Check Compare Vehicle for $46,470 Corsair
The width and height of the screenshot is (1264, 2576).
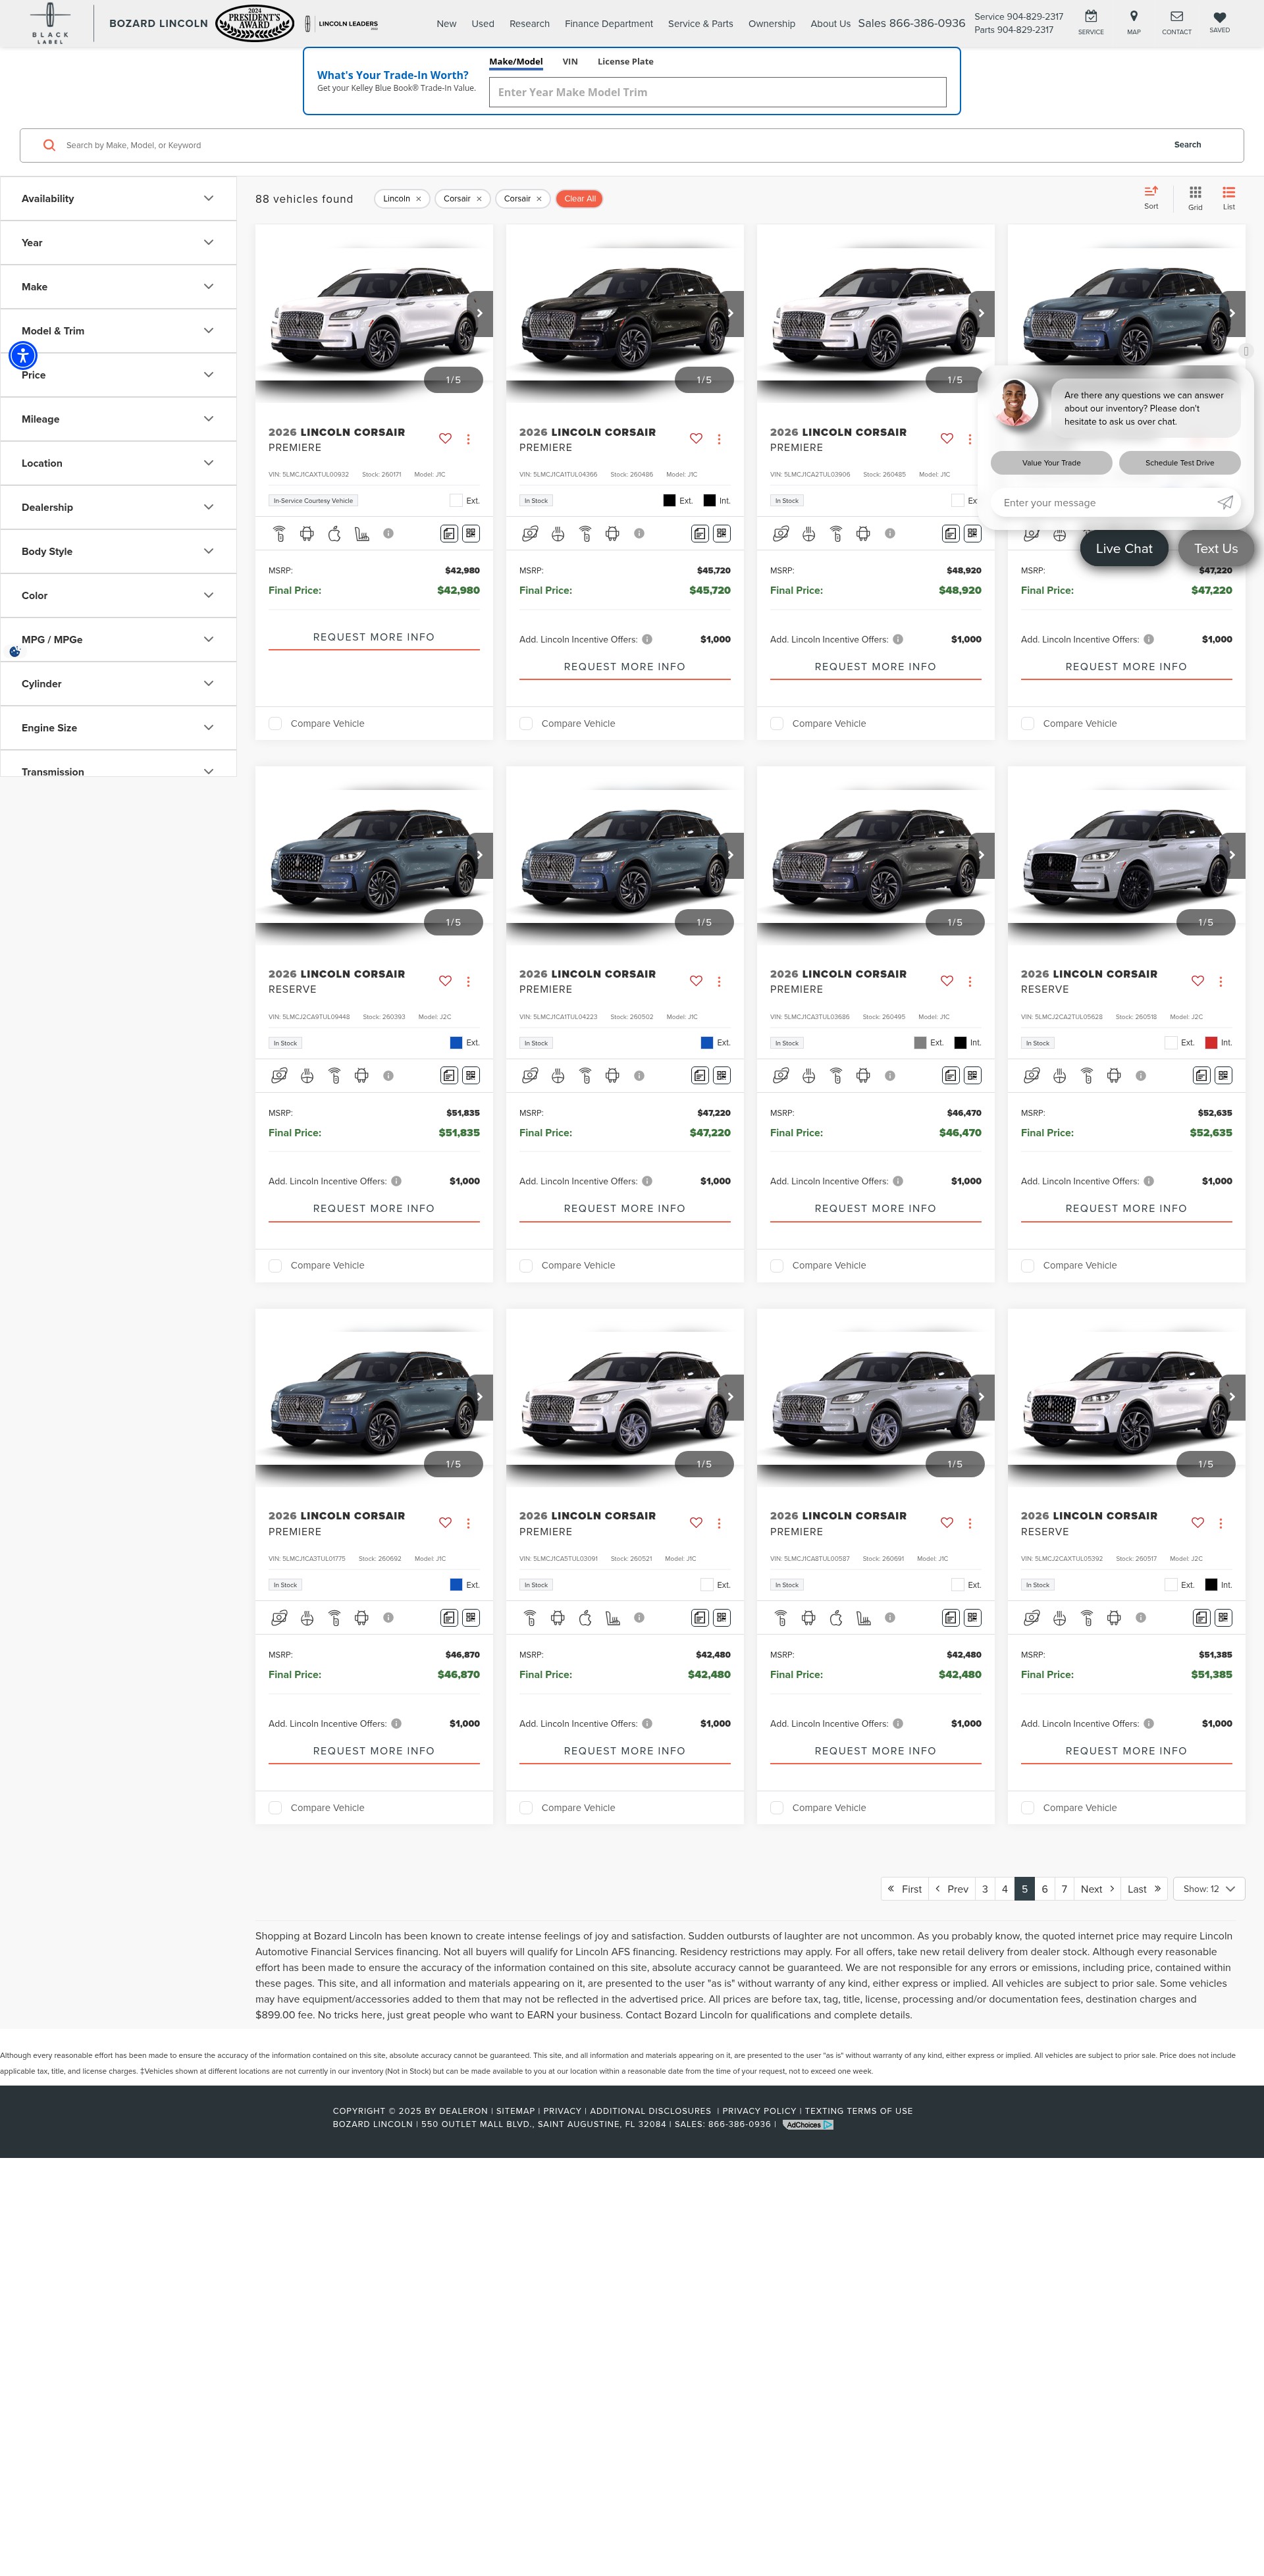(x=777, y=1266)
